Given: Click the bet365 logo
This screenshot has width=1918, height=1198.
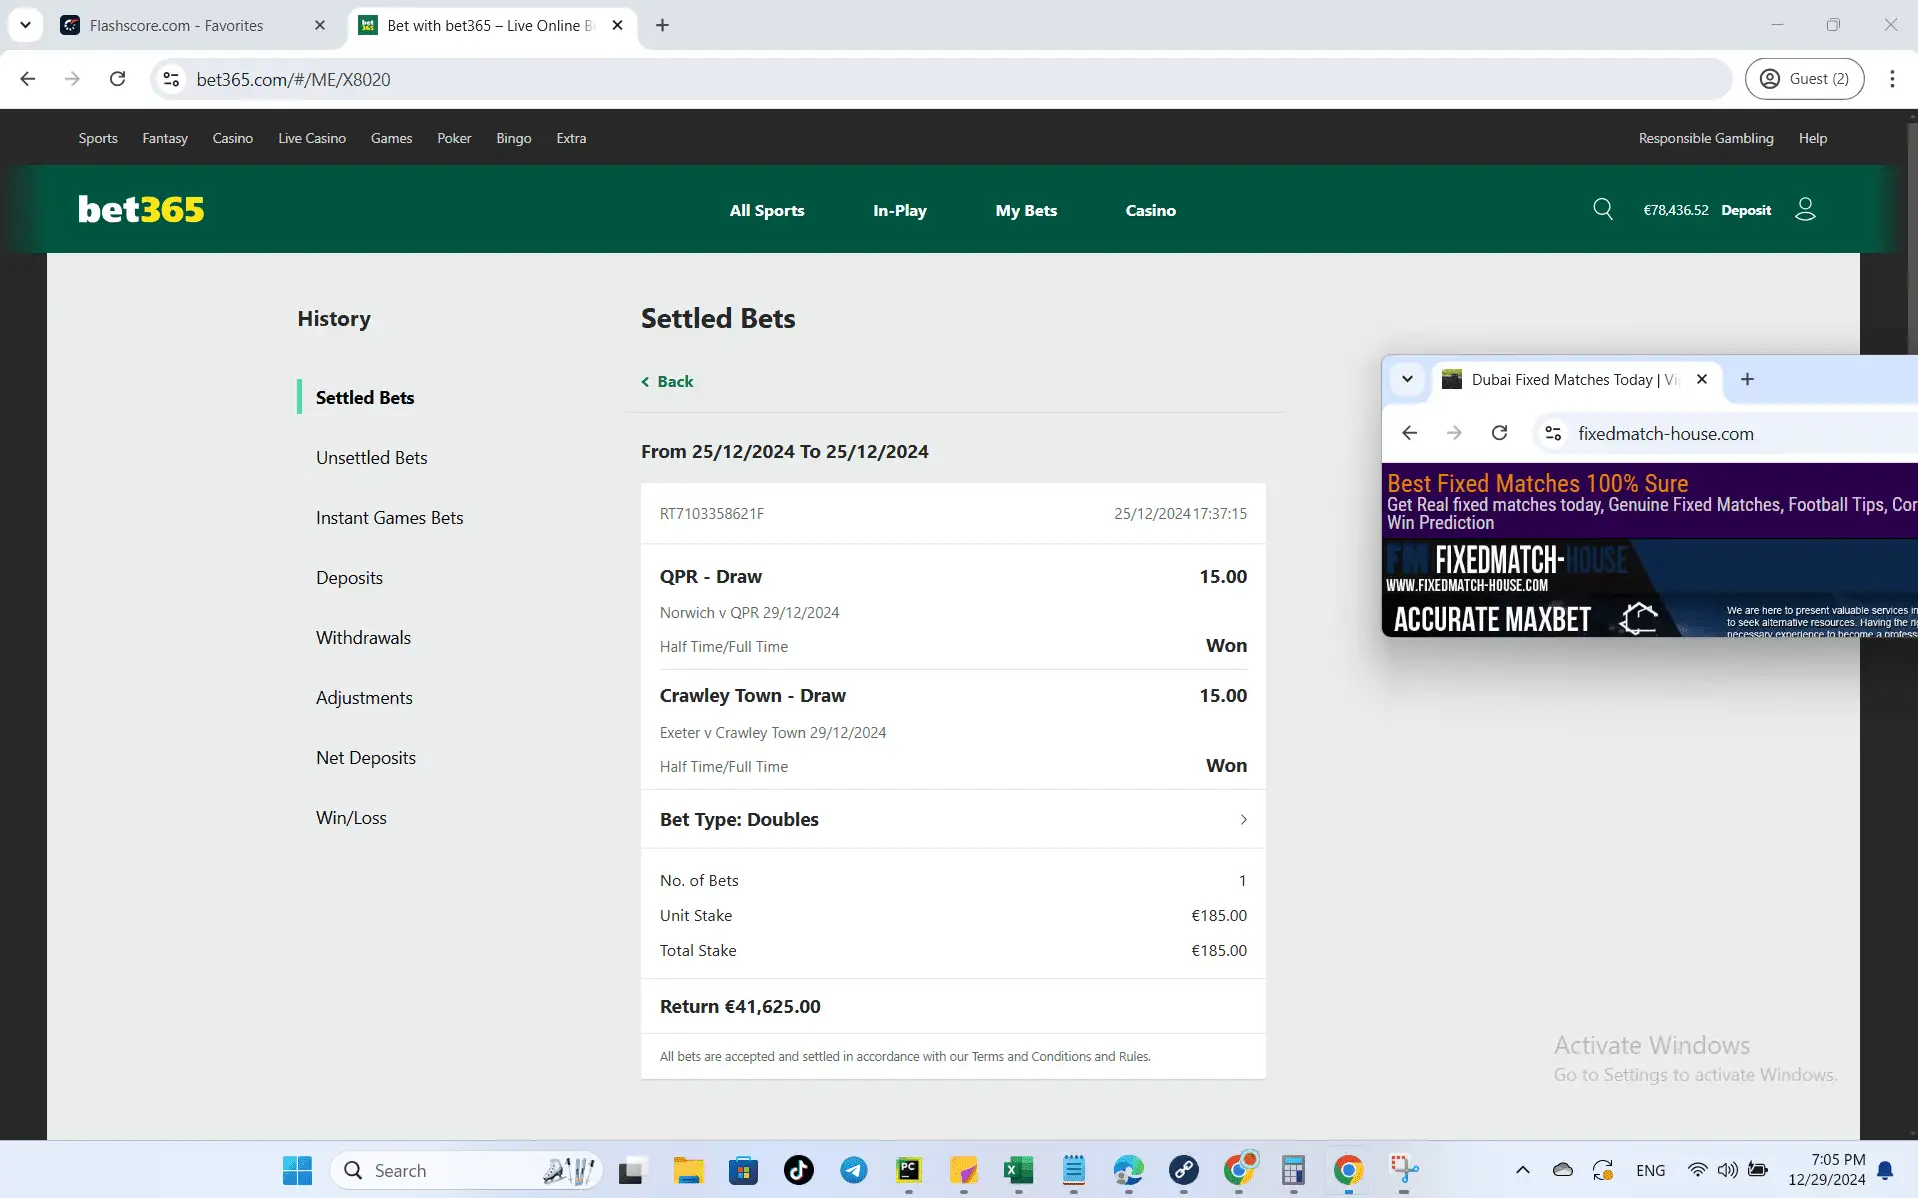Looking at the screenshot, I should [x=141, y=209].
